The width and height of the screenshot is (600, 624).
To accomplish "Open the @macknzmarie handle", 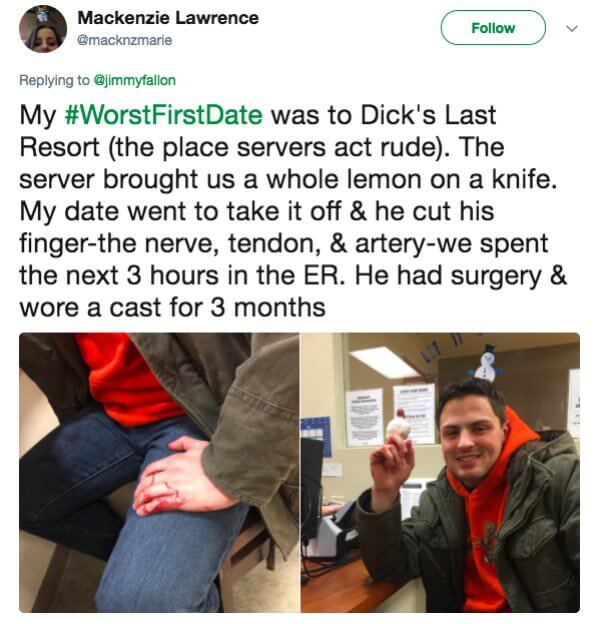I will [x=125, y=40].
